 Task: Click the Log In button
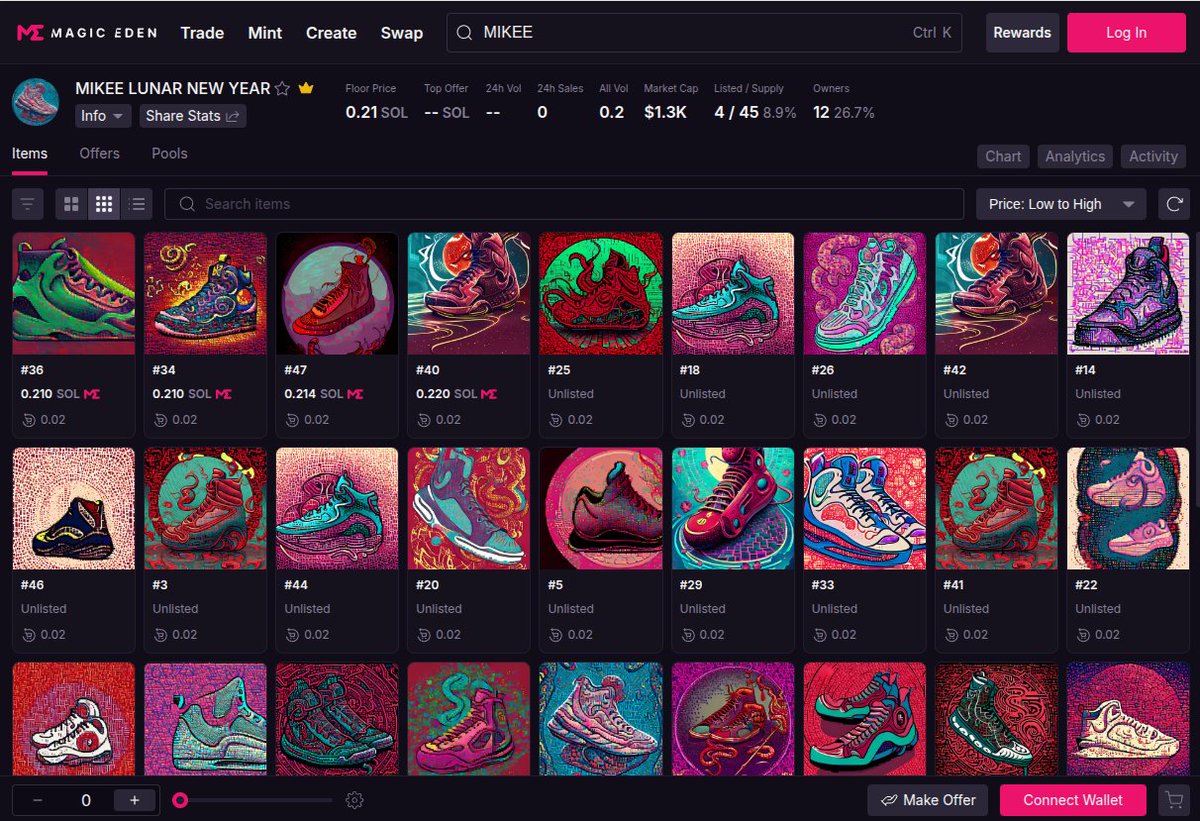[x=1126, y=33]
